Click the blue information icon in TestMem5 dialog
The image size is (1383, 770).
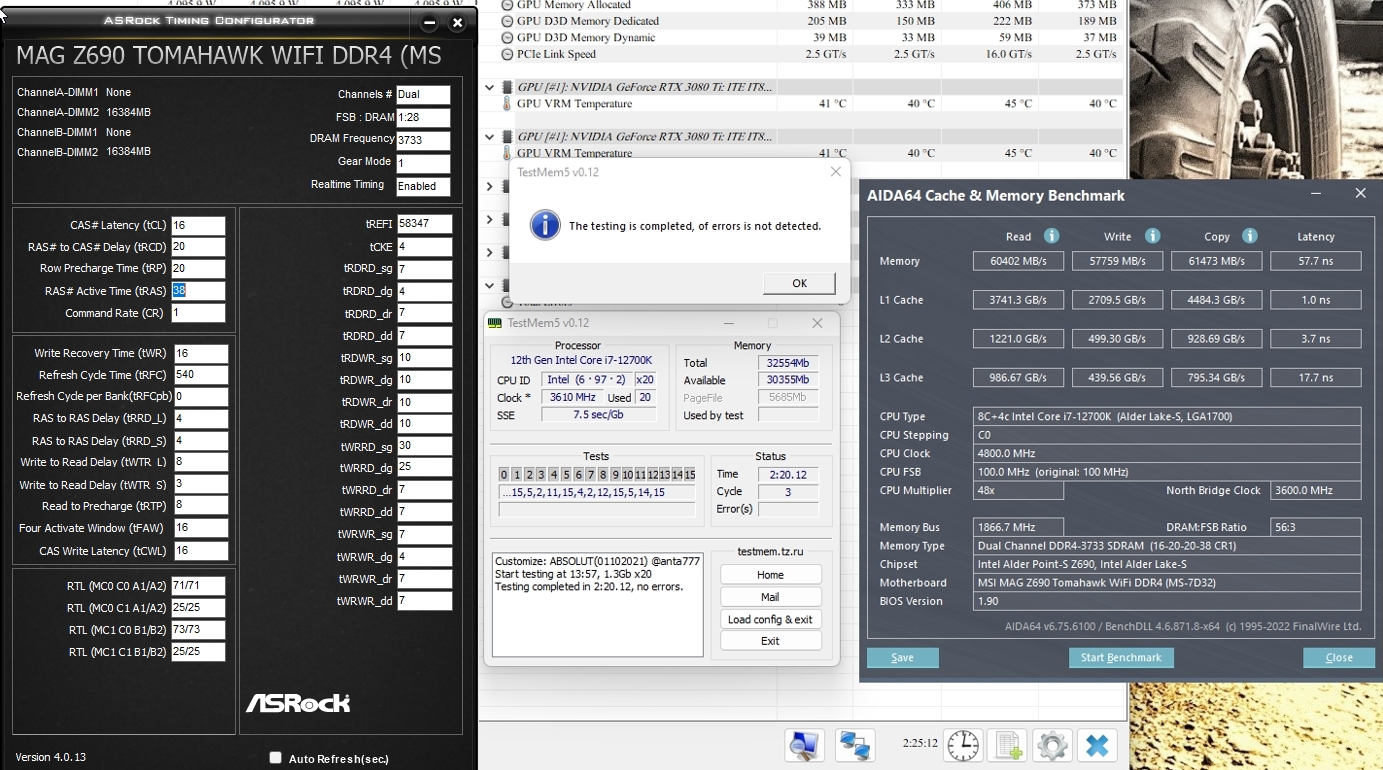tap(545, 225)
